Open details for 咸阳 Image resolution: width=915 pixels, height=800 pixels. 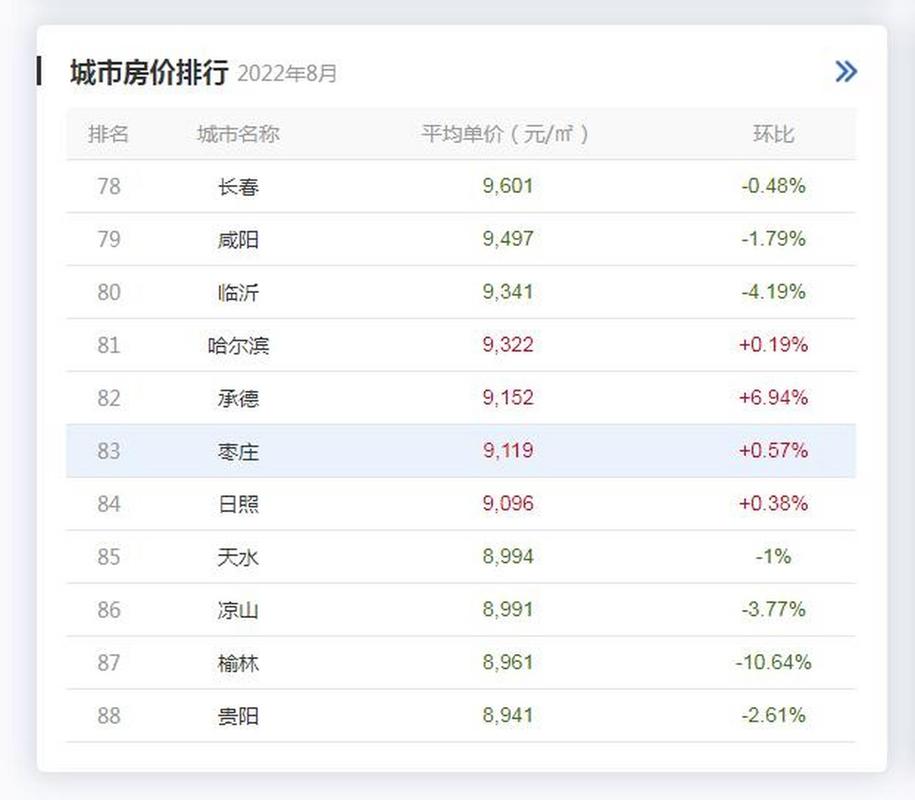pyautogui.click(x=240, y=239)
